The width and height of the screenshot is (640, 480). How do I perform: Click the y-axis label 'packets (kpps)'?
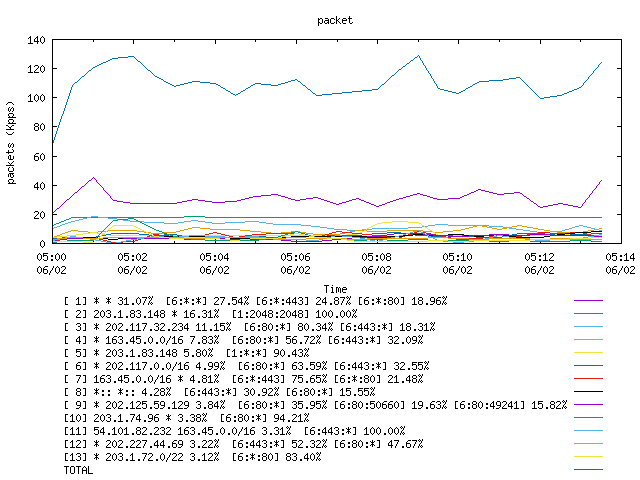pos(11,142)
